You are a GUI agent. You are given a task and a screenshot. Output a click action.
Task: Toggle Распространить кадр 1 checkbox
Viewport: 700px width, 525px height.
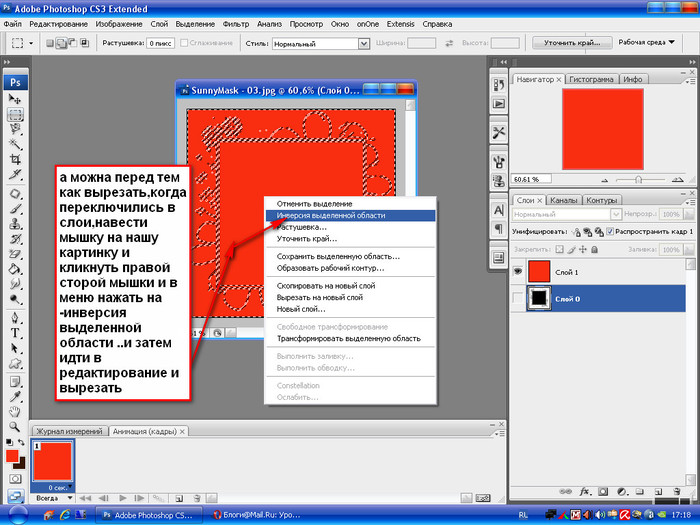610,231
